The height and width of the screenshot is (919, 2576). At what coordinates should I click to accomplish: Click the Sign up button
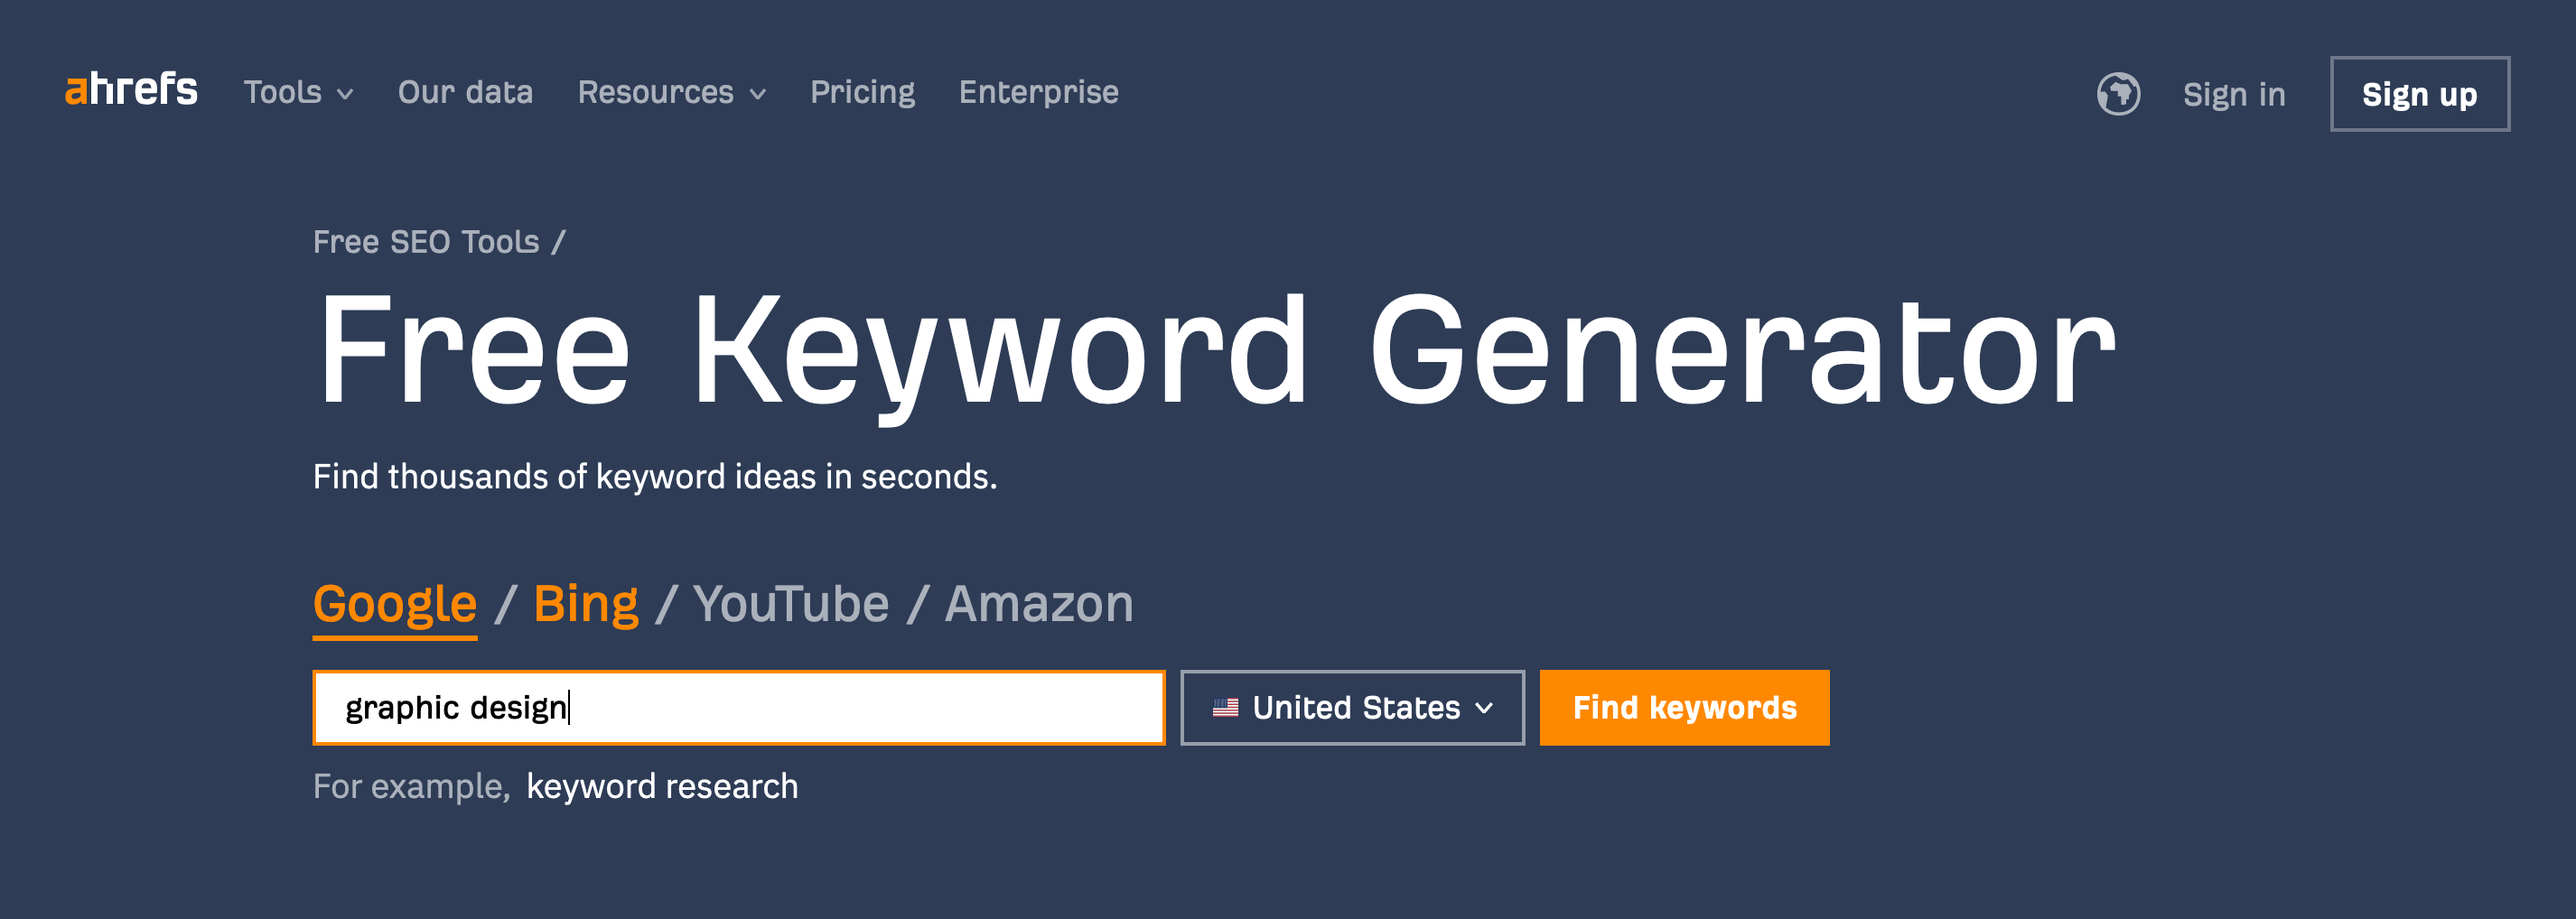[x=2419, y=94]
